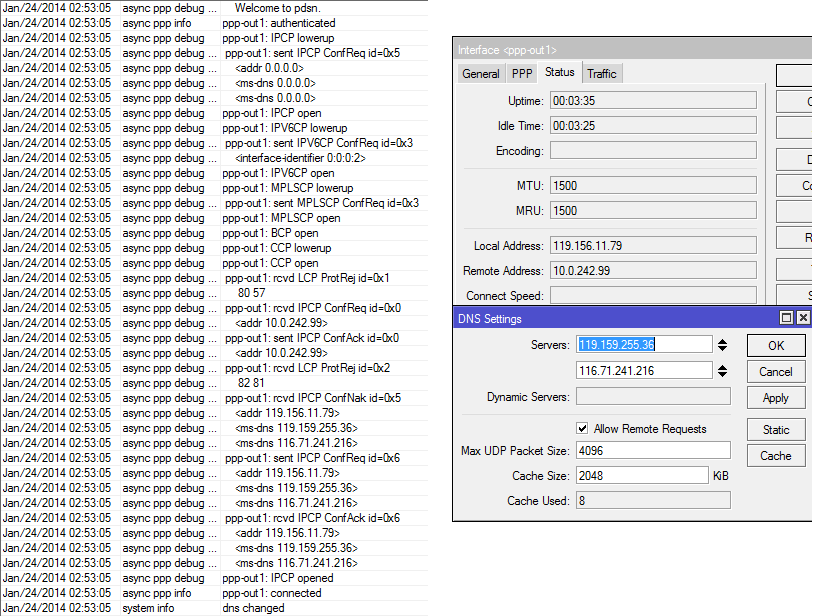
Task: Switch to the General tab
Action: pyautogui.click(x=481, y=73)
